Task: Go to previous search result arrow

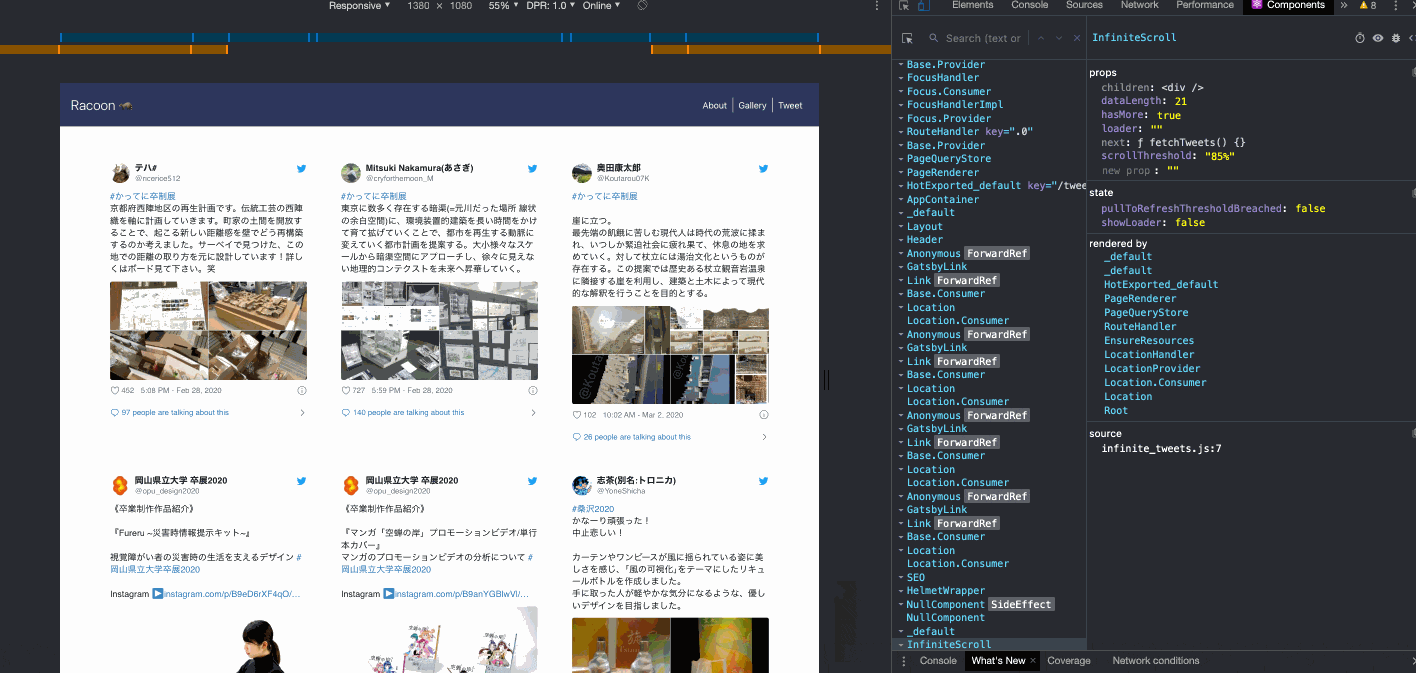Action: coord(1040,38)
